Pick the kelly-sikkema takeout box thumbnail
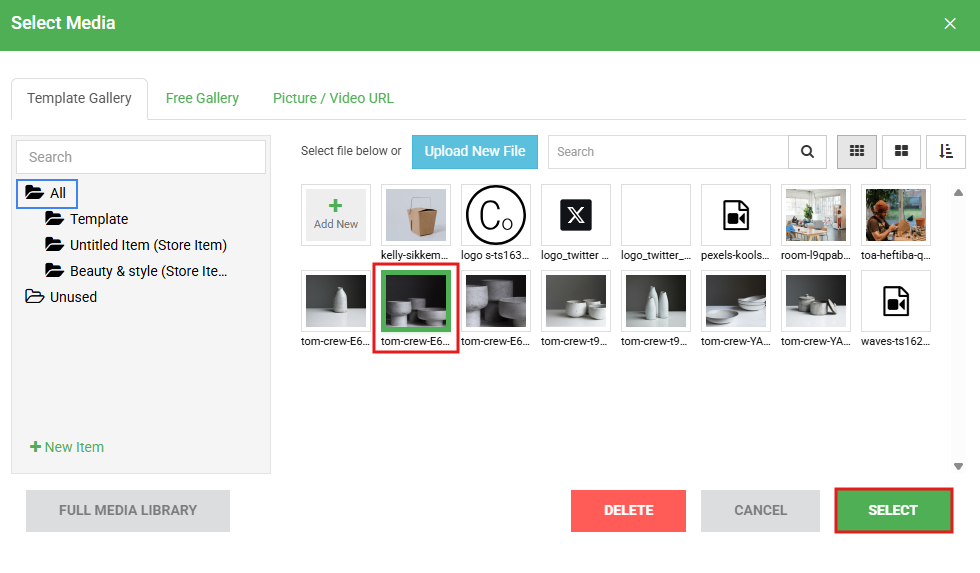 (x=416, y=215)
